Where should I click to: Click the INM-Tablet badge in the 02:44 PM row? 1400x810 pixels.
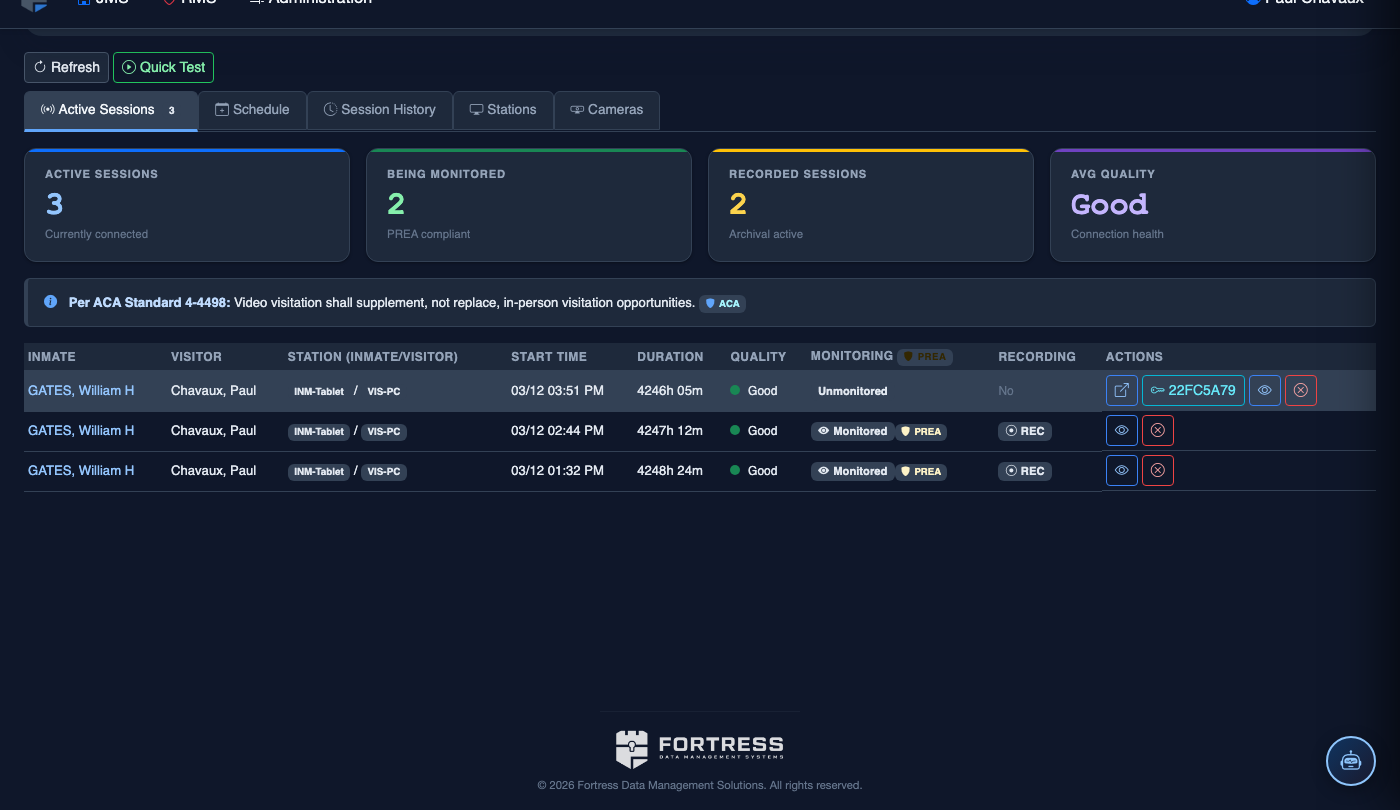coord(319,431)
